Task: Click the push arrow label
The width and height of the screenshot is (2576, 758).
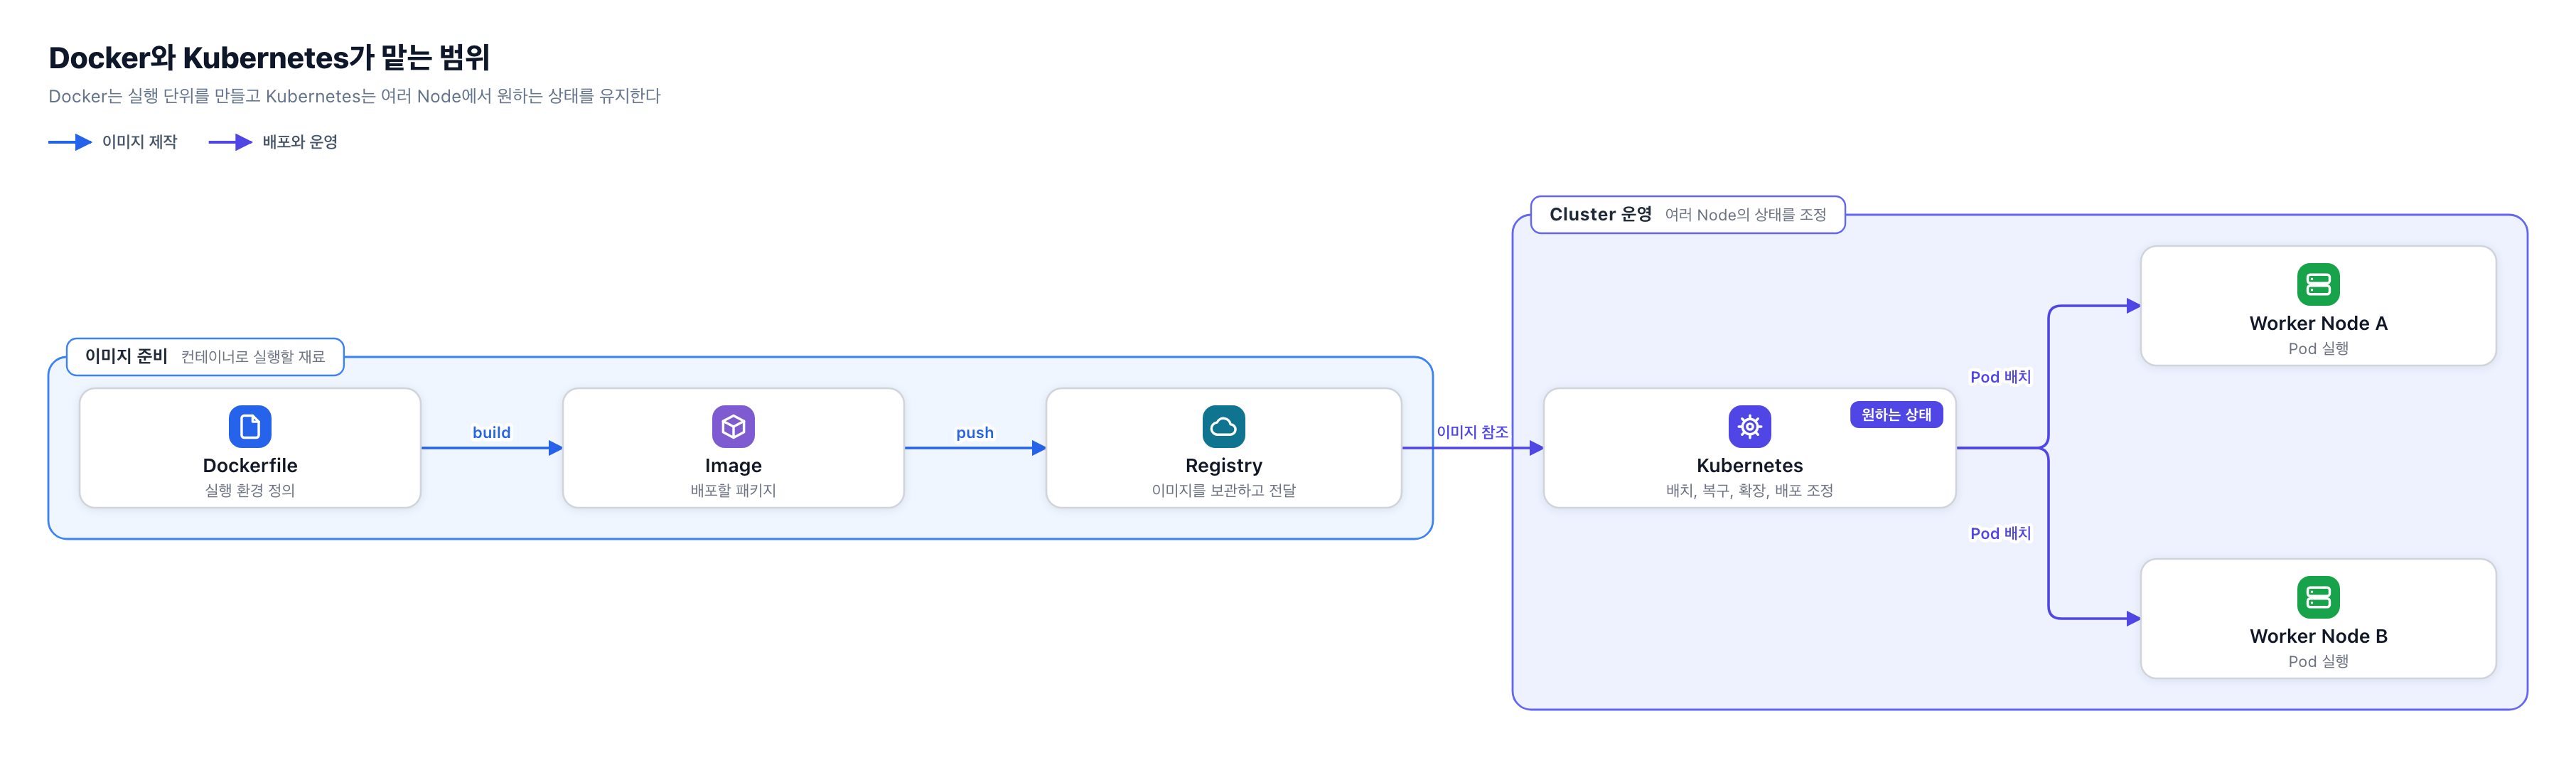Action: click(974, 432)
